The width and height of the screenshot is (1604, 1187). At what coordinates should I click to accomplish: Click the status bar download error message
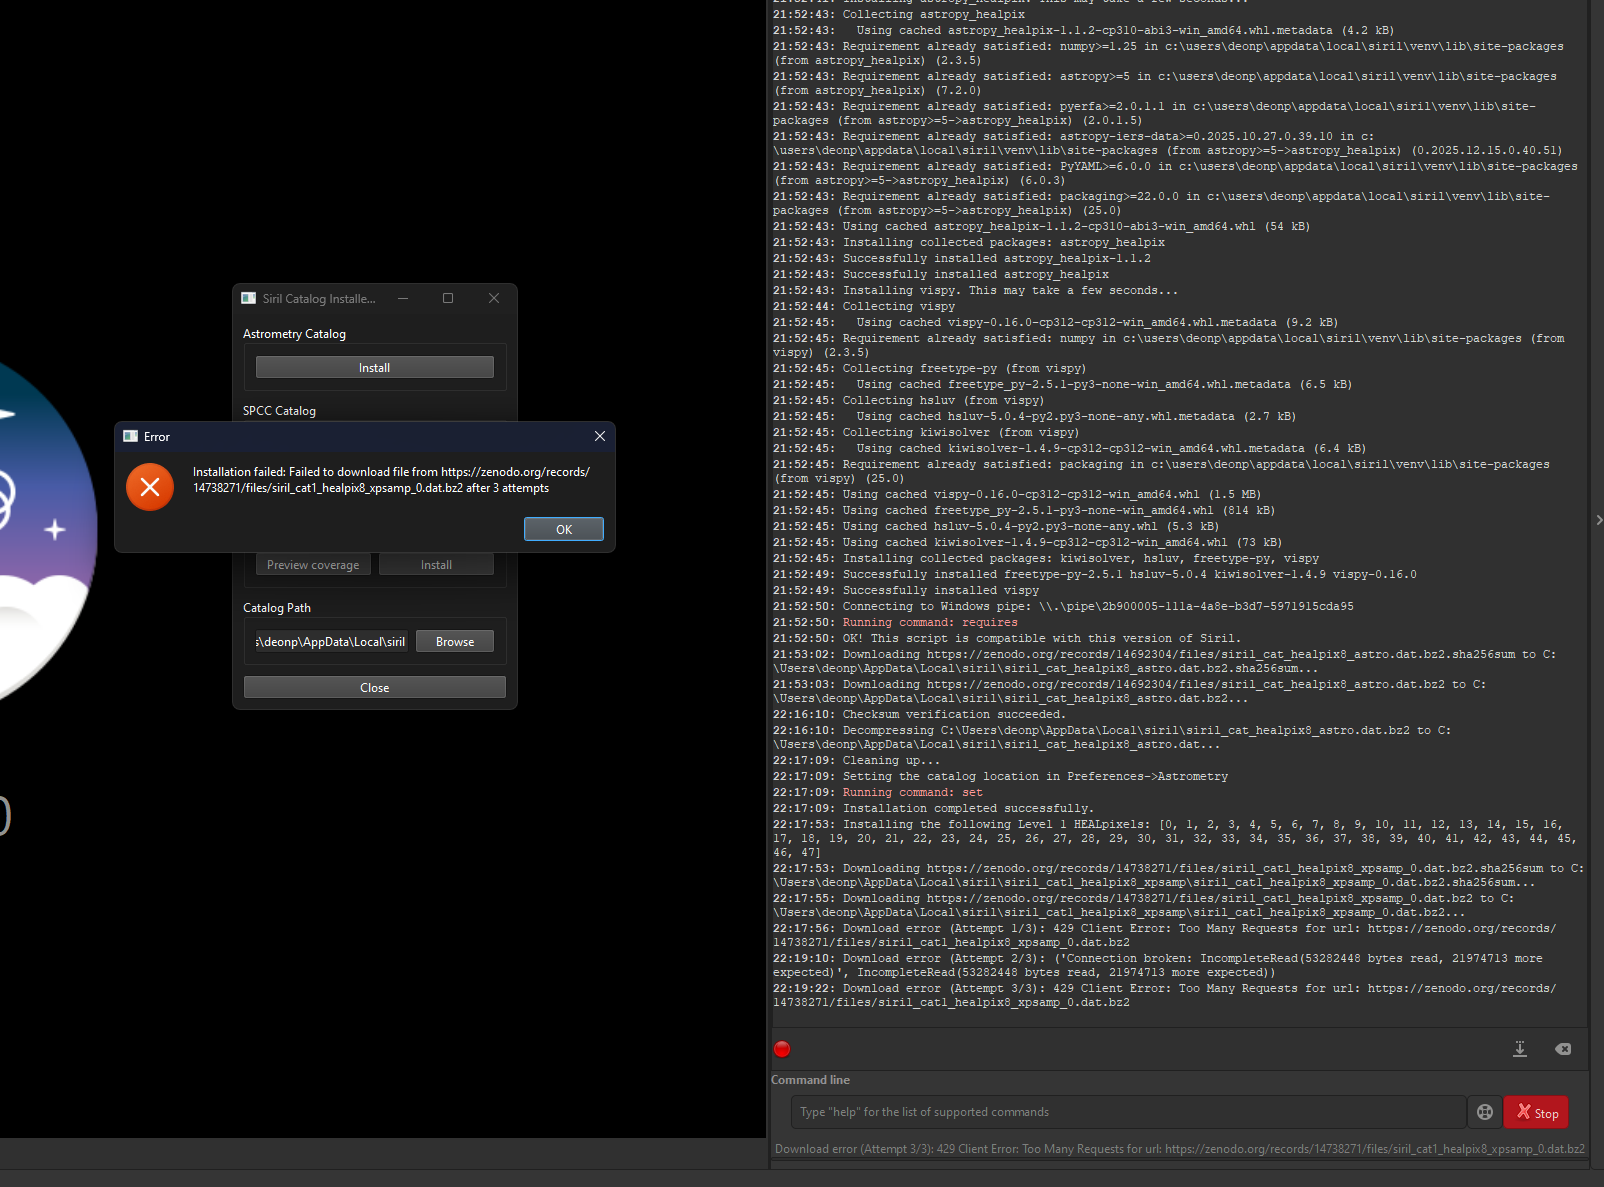(1180, 1149)
